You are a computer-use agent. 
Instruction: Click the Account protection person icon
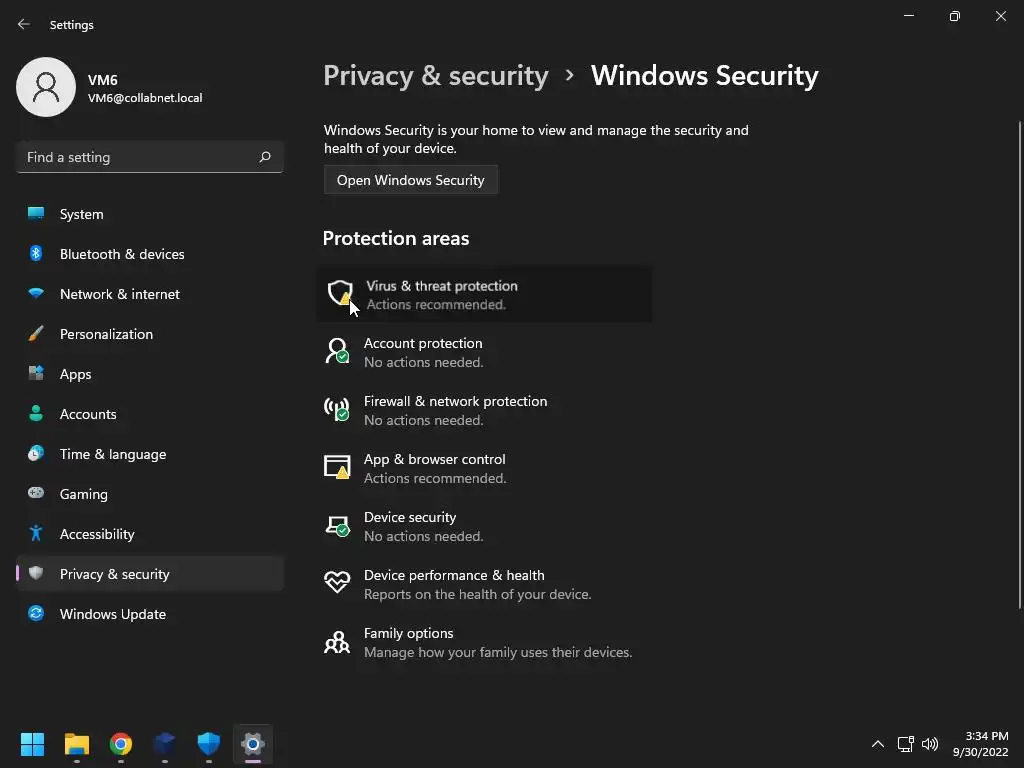tap(337, 351)
